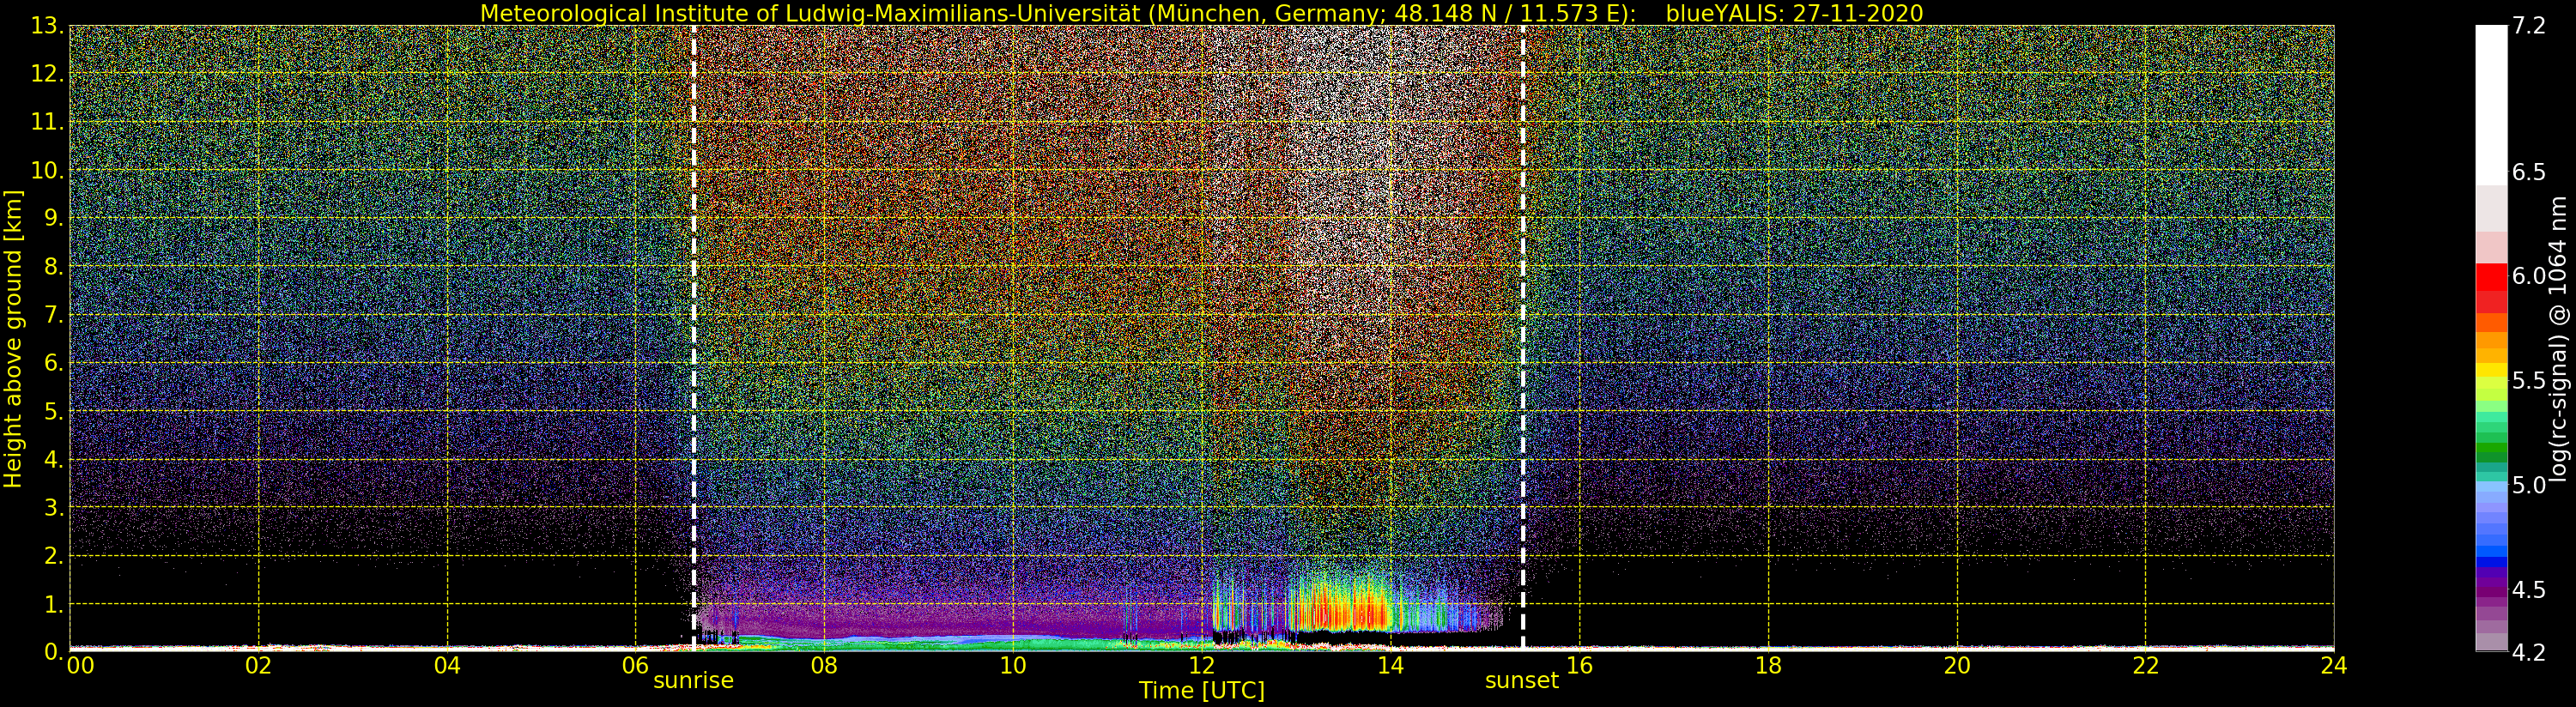
Task: Click the '20' time tick label
Action: pos(1956,665)
